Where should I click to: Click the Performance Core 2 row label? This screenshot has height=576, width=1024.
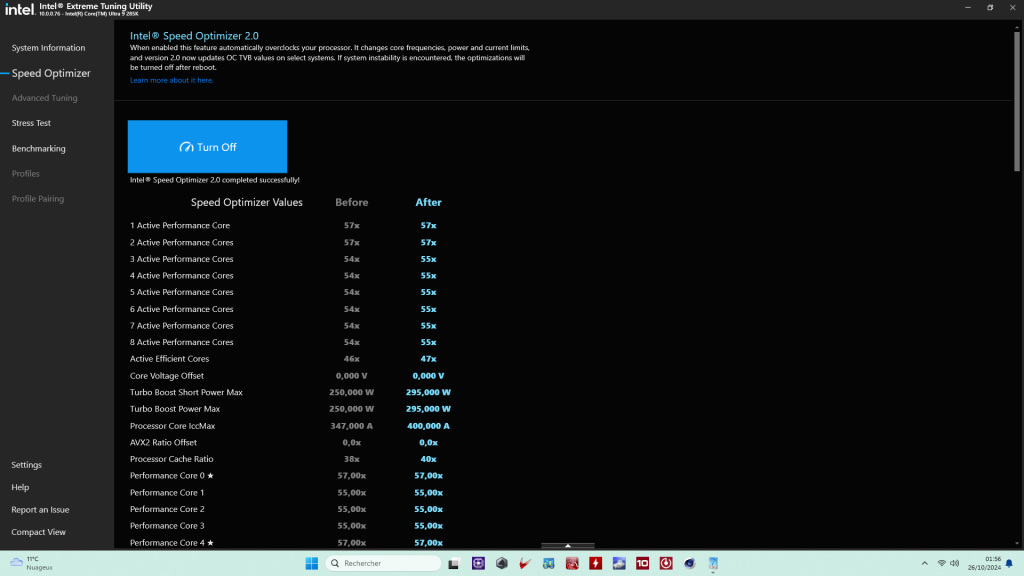tap(167, 509)
